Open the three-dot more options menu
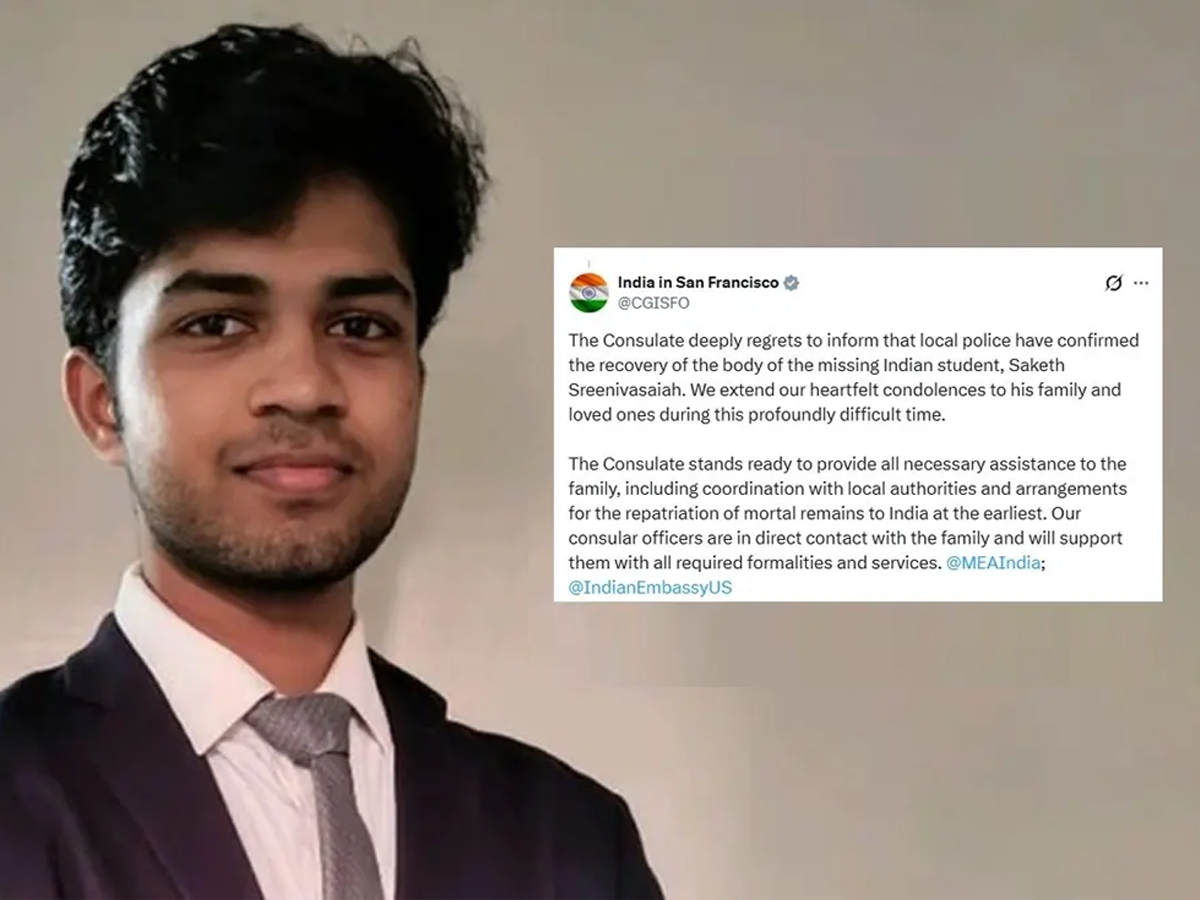 (1141, 284)
